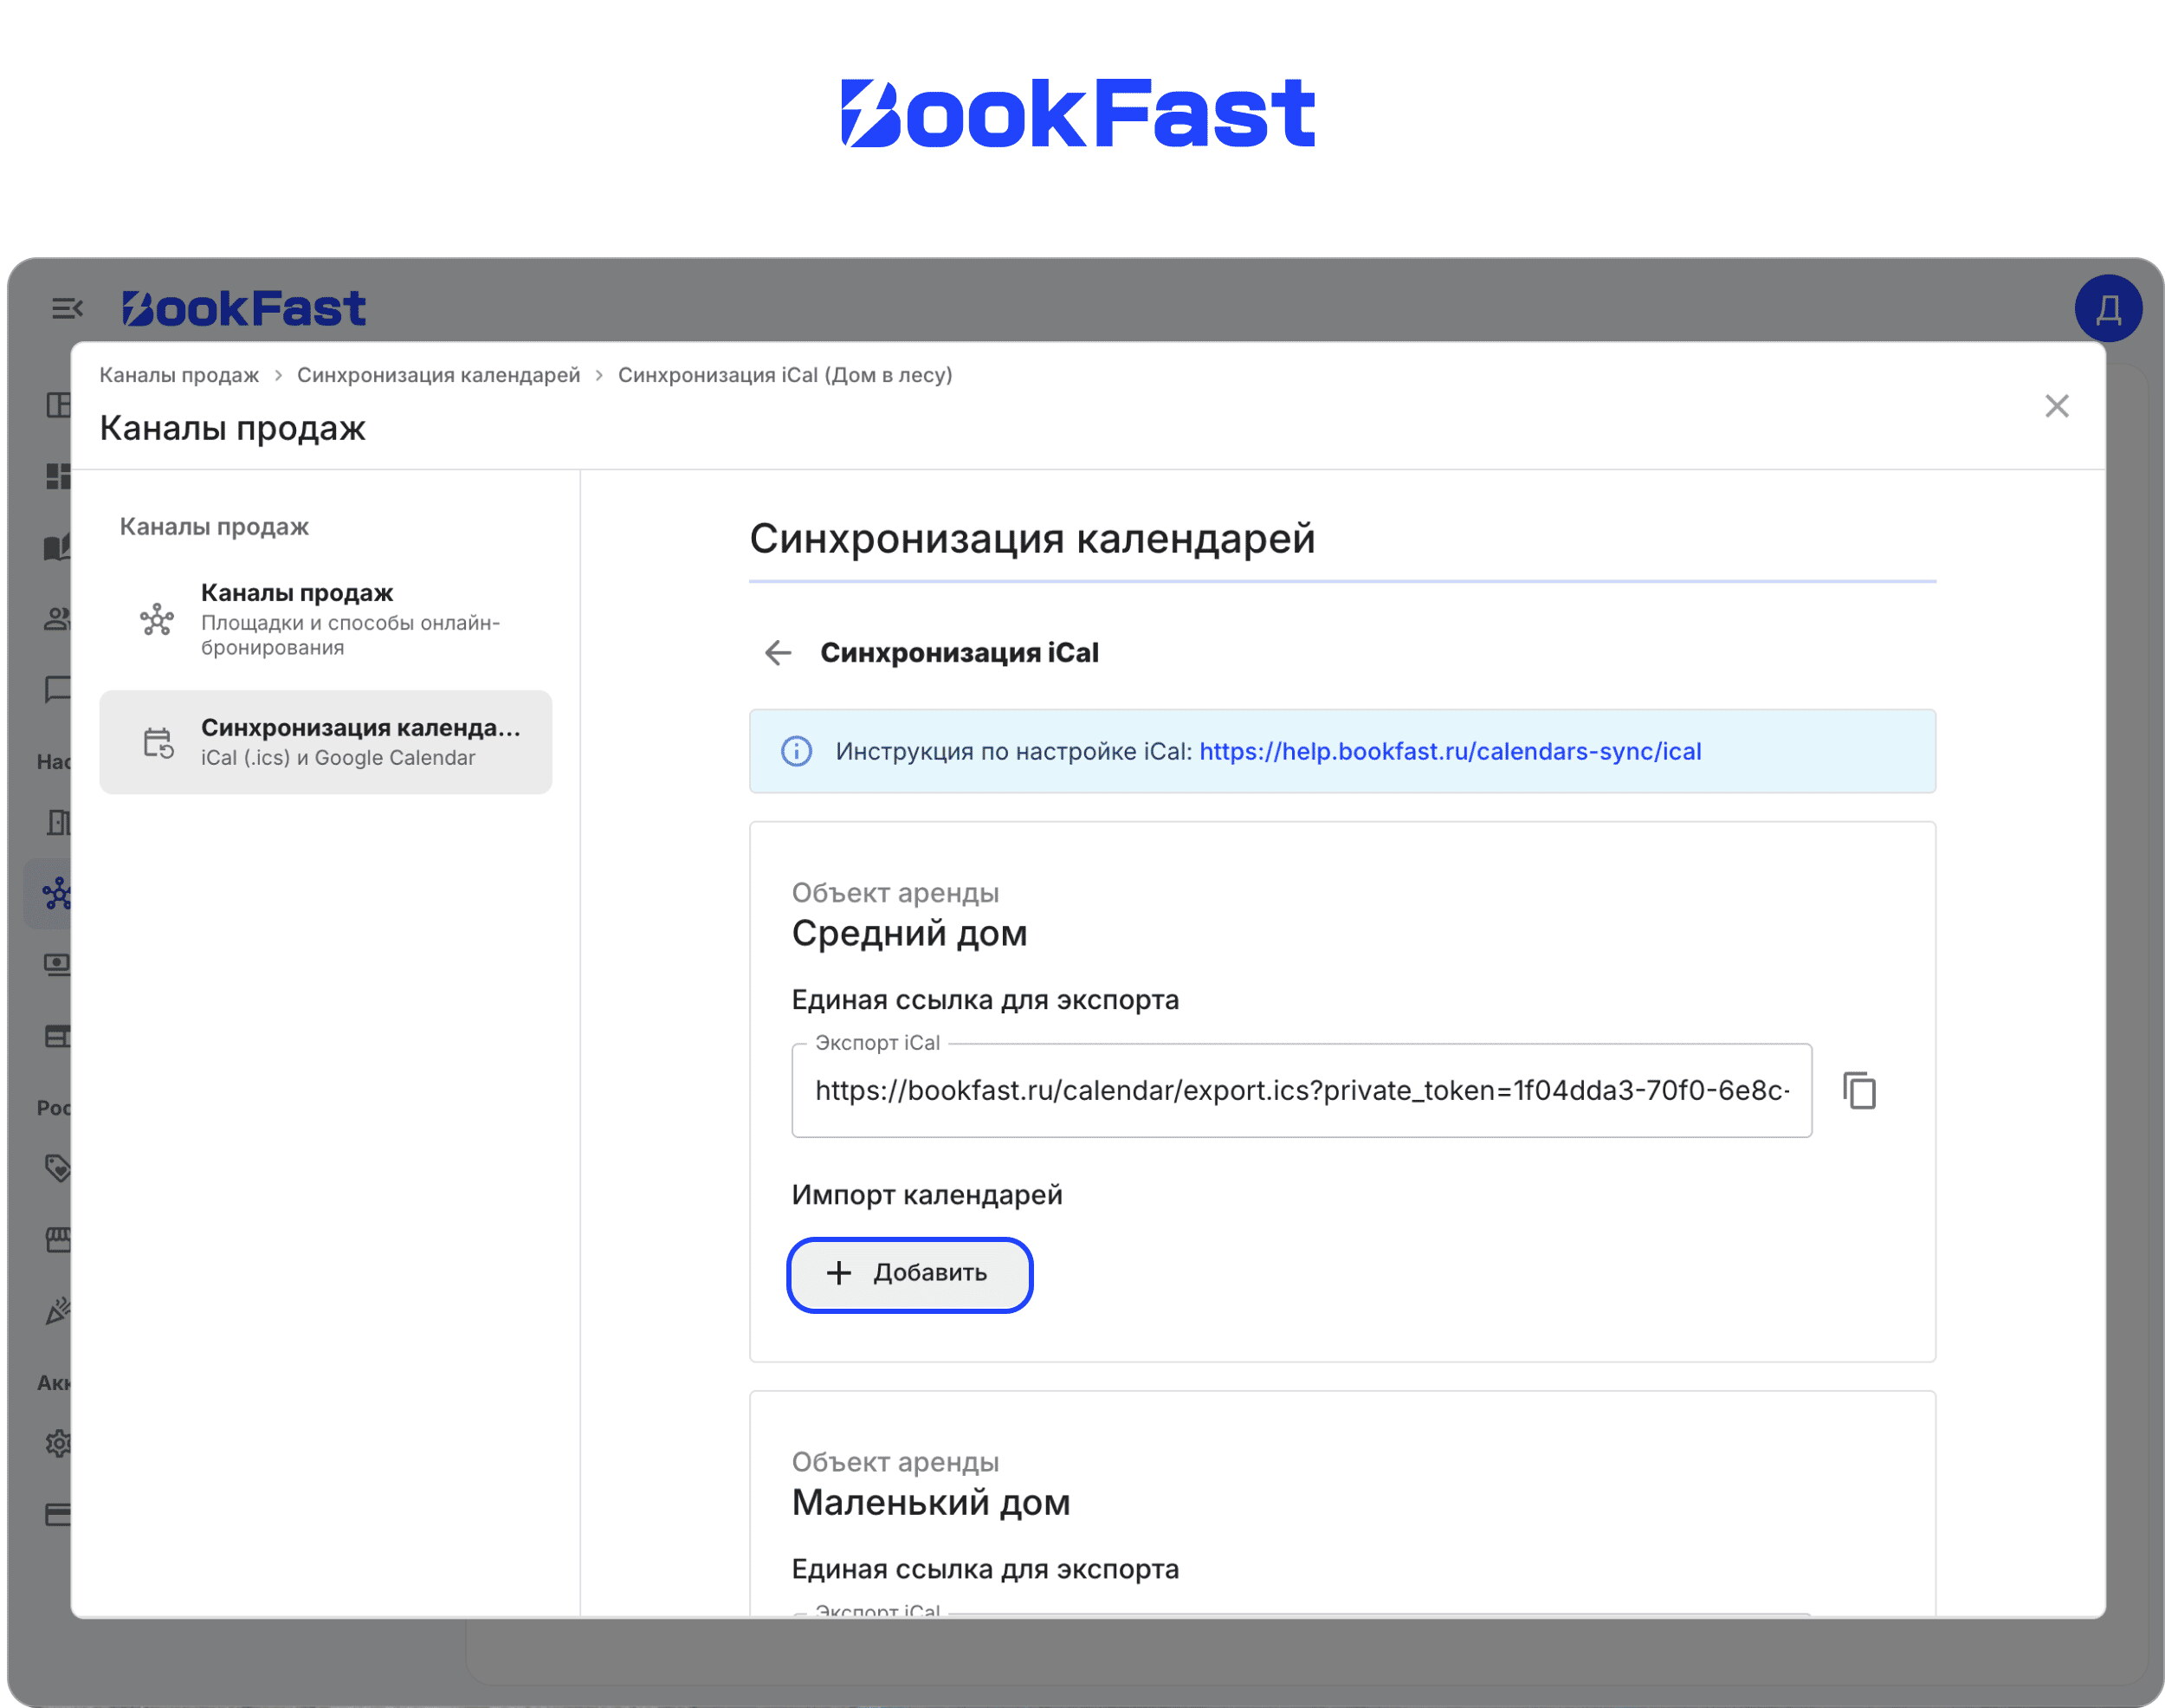2165x1708 pixels.
Task: Open the user avatar Д menu
Action: (x=2108, y=308)
